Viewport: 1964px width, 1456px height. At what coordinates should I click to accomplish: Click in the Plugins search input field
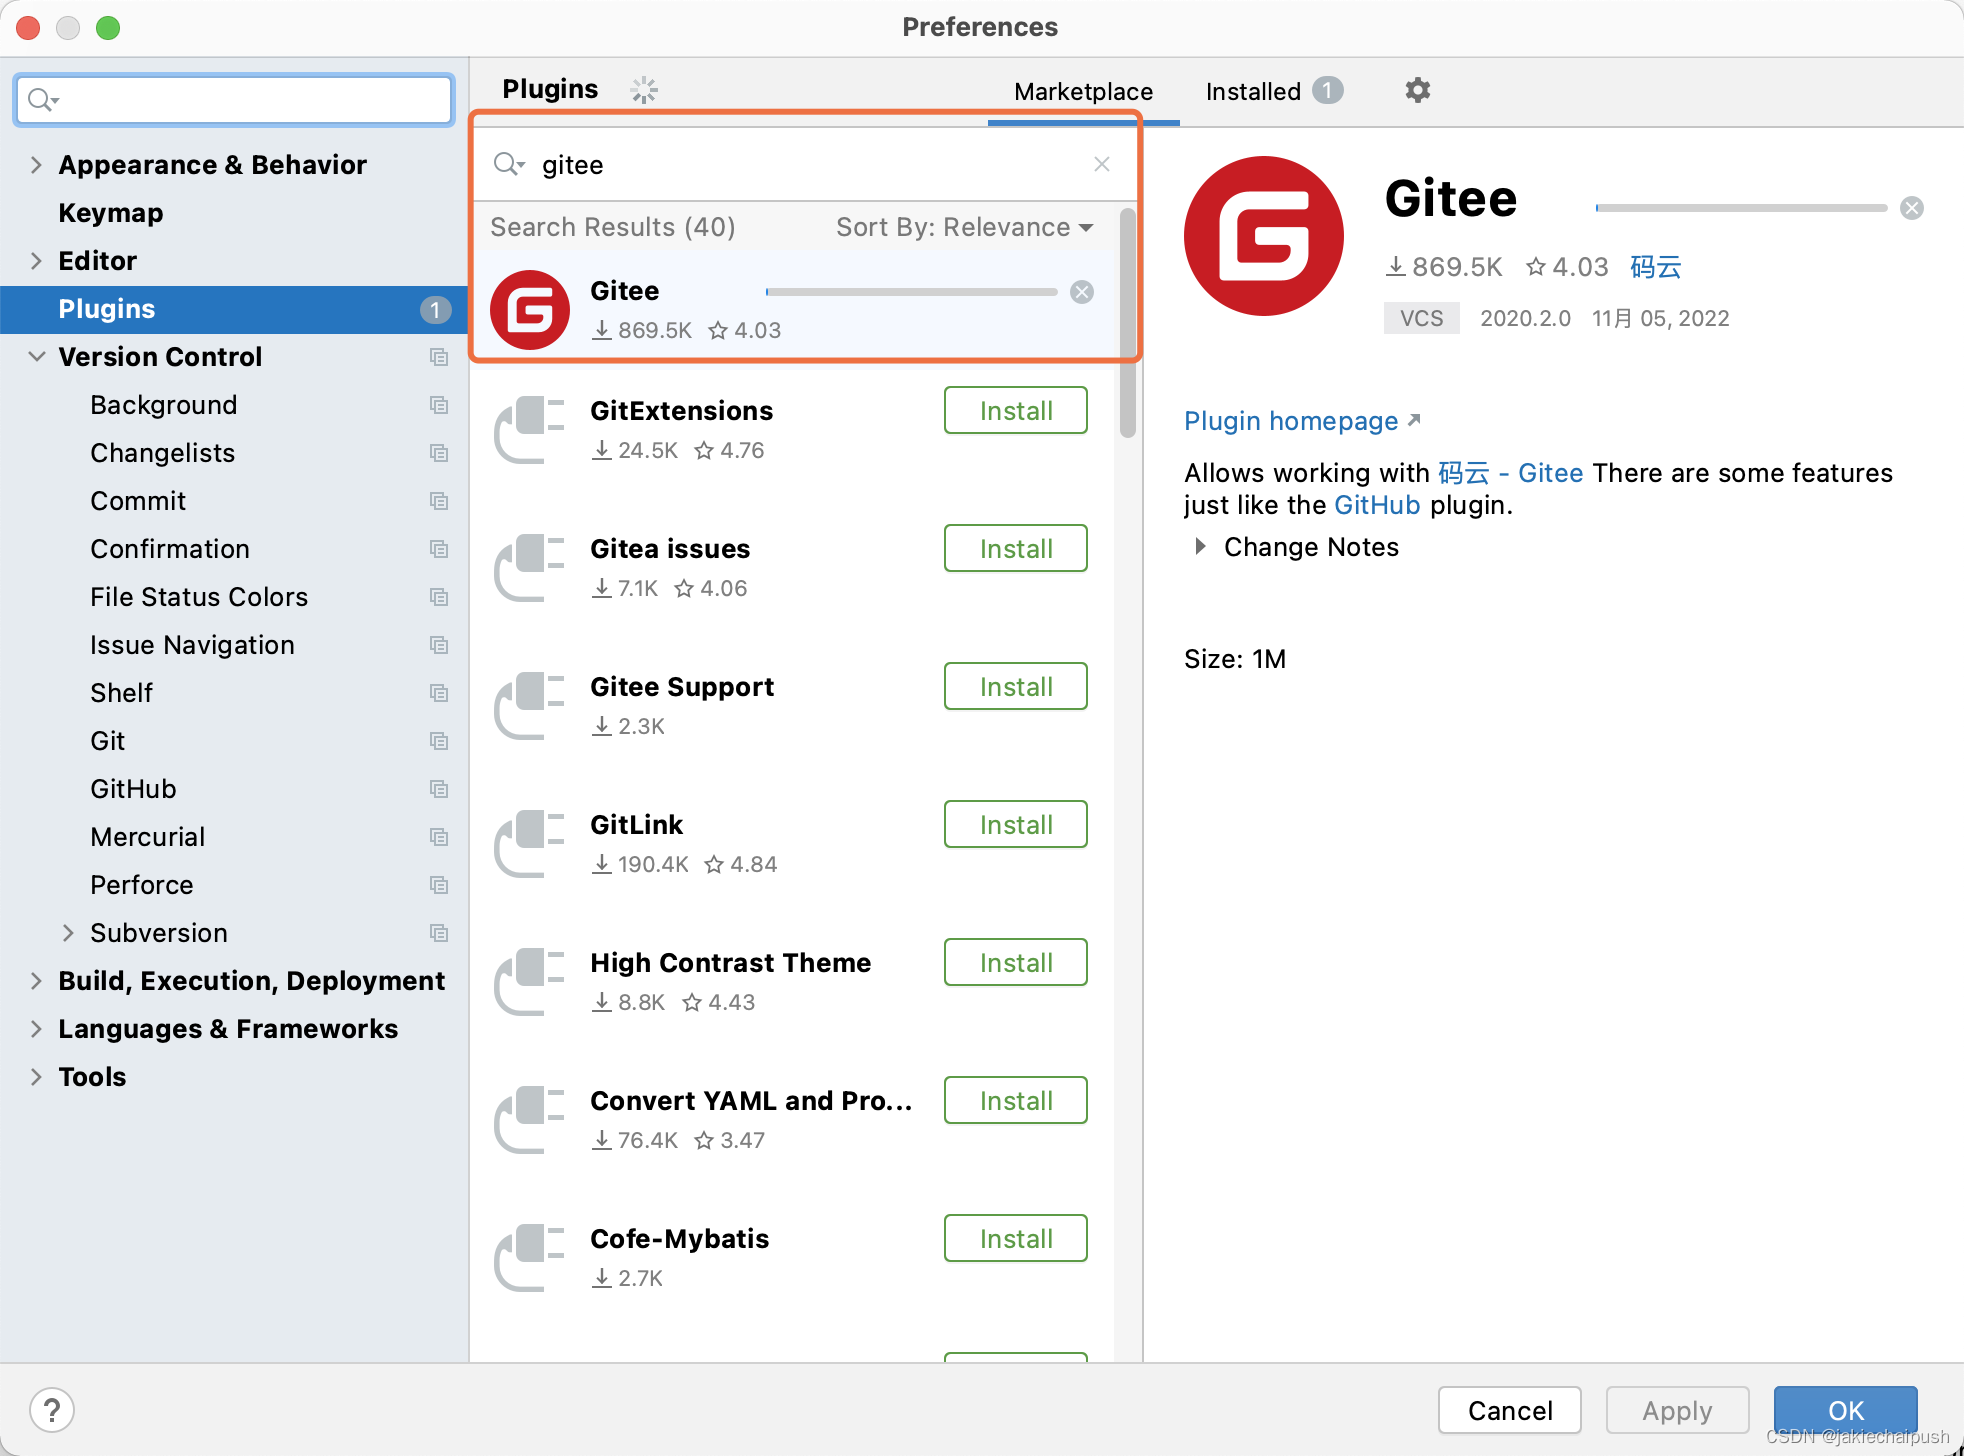point(803,164)
